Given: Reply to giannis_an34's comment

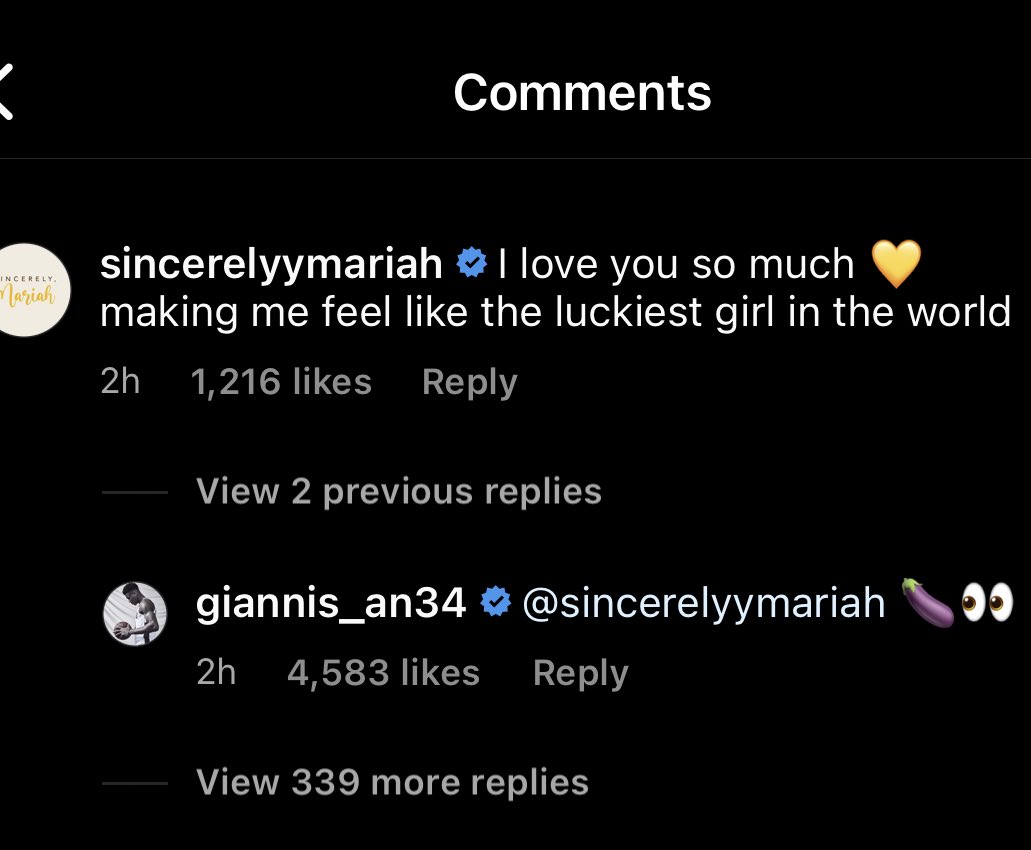Looking at the screenshot, I should [x=580, y=673].
